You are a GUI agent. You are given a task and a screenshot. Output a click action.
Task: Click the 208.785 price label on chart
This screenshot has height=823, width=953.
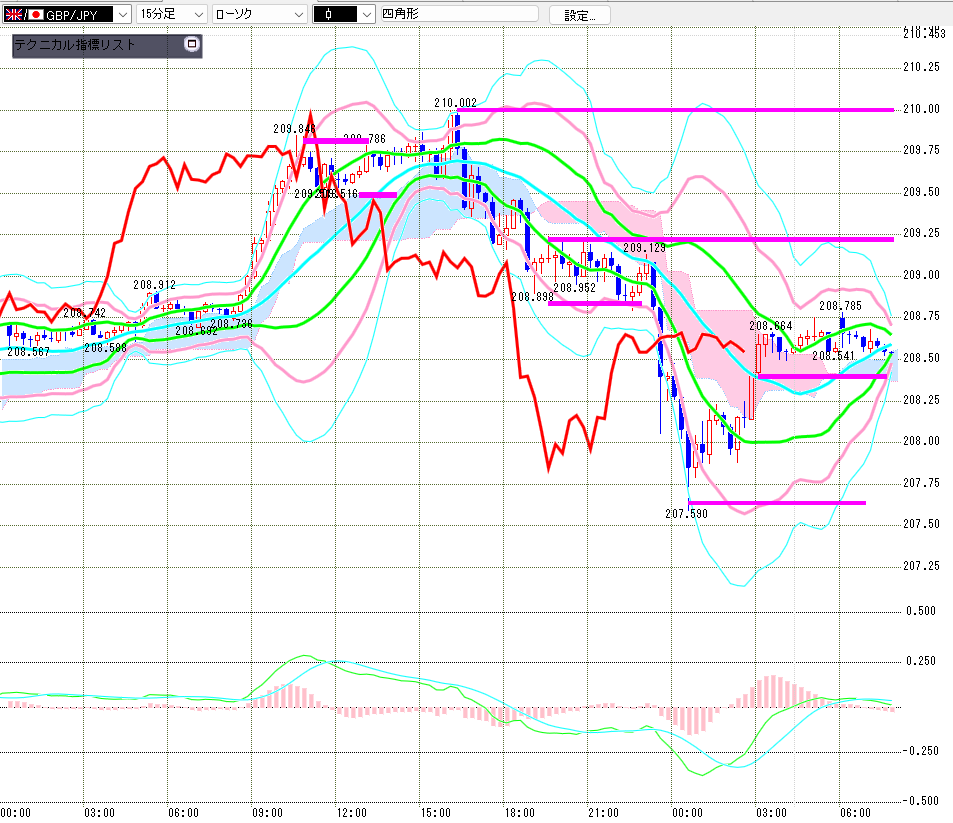840,306
